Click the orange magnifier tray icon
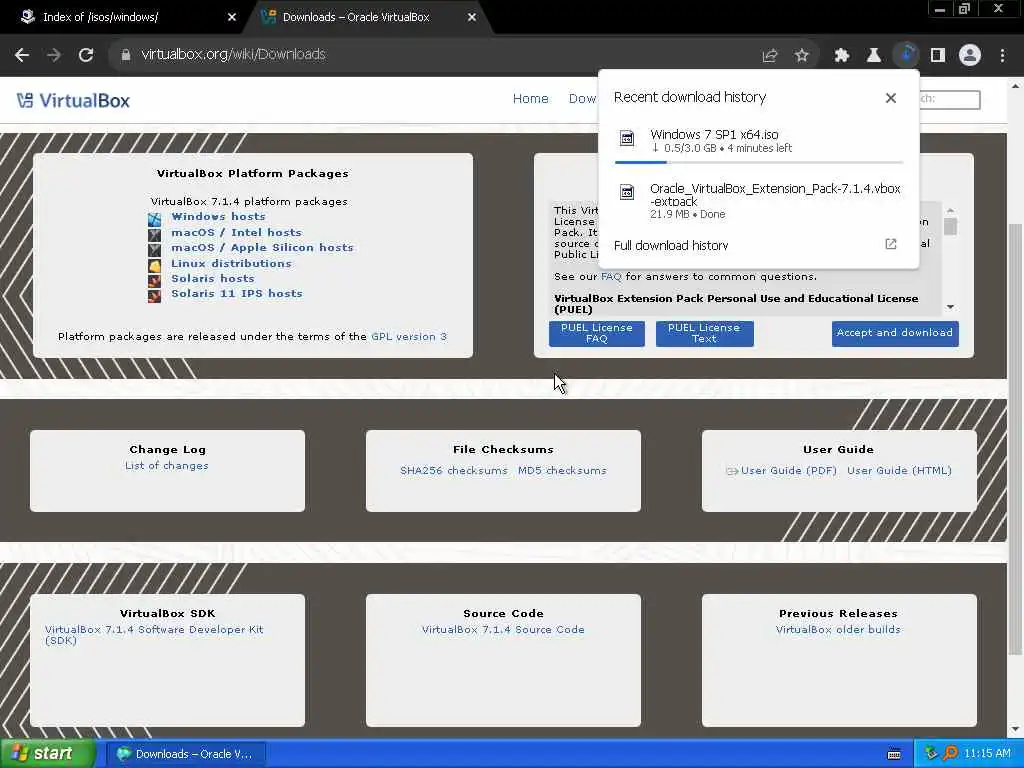The height and width of the screenshot is (768, 1024). 950,754
